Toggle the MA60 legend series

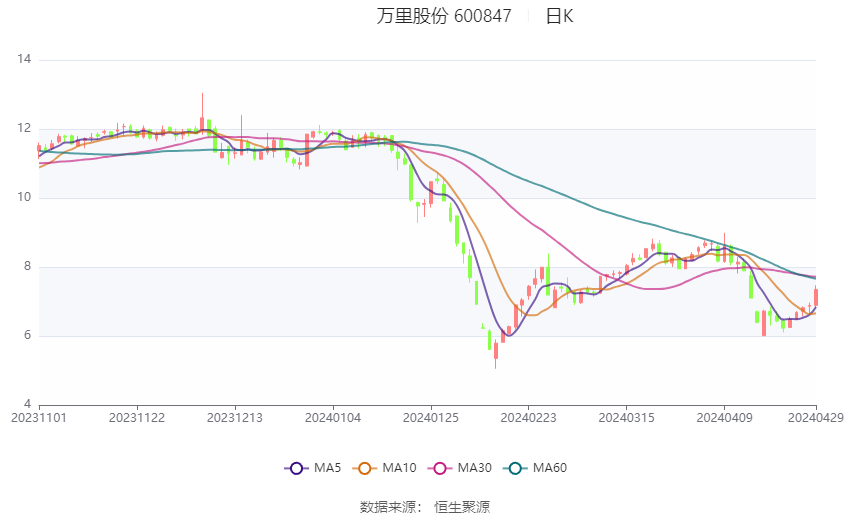pyautogui.click(x=535, y=468)
